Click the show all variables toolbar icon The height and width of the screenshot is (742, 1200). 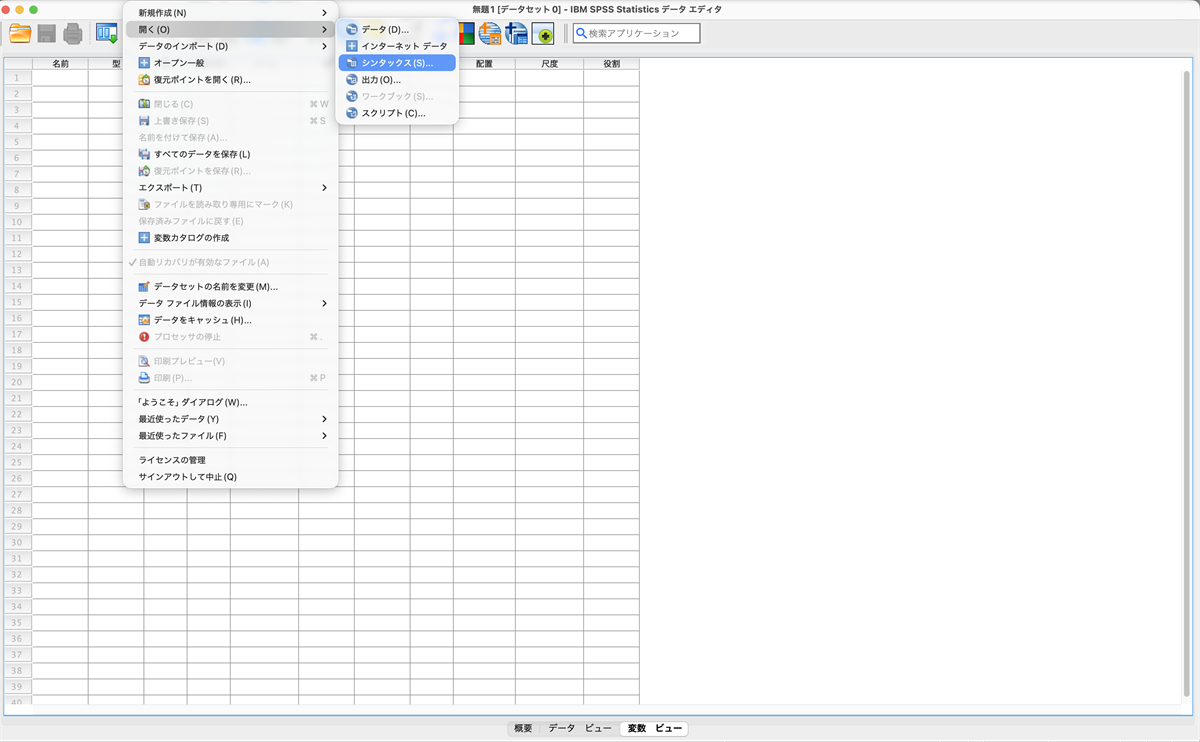(516, 34)
